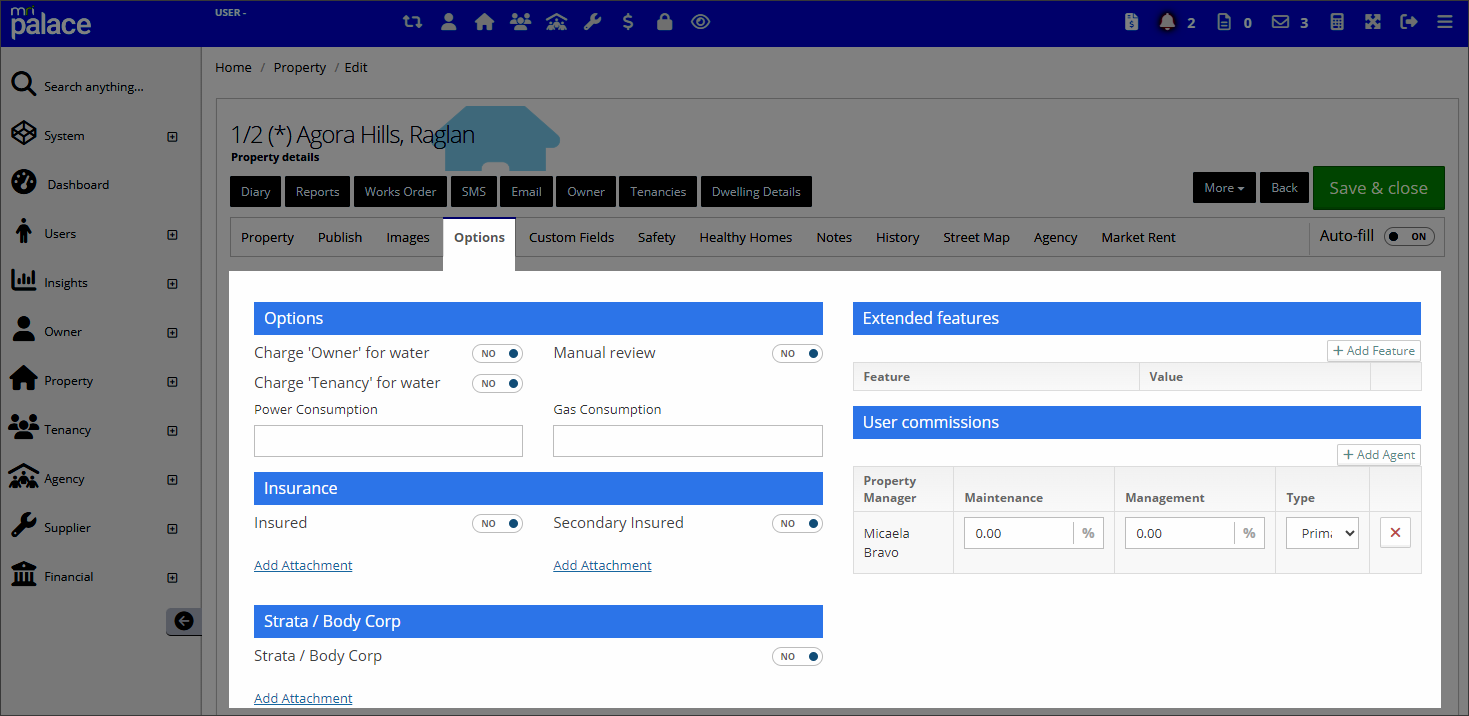Viewport: 1469px width, 716px height.
Task: Click the Save & close button
Action: click(x=1378, y=188)
